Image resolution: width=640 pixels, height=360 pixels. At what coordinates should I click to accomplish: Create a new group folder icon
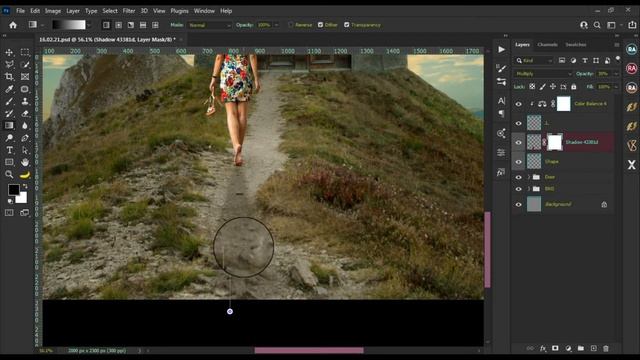point(581,348)
